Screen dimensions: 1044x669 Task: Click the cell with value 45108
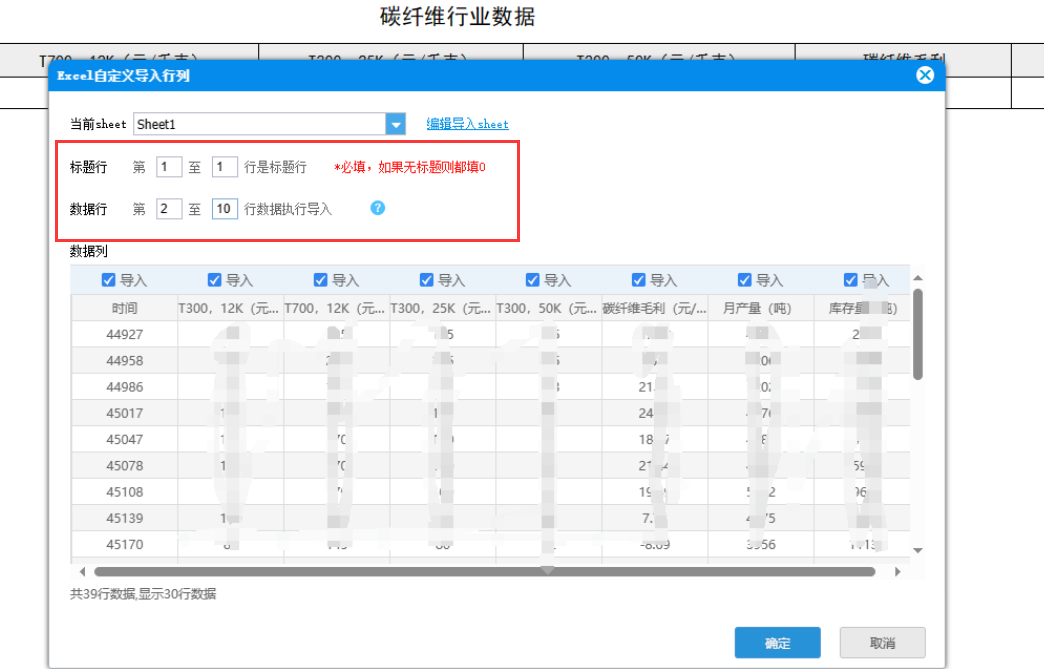tap(125, 492)
